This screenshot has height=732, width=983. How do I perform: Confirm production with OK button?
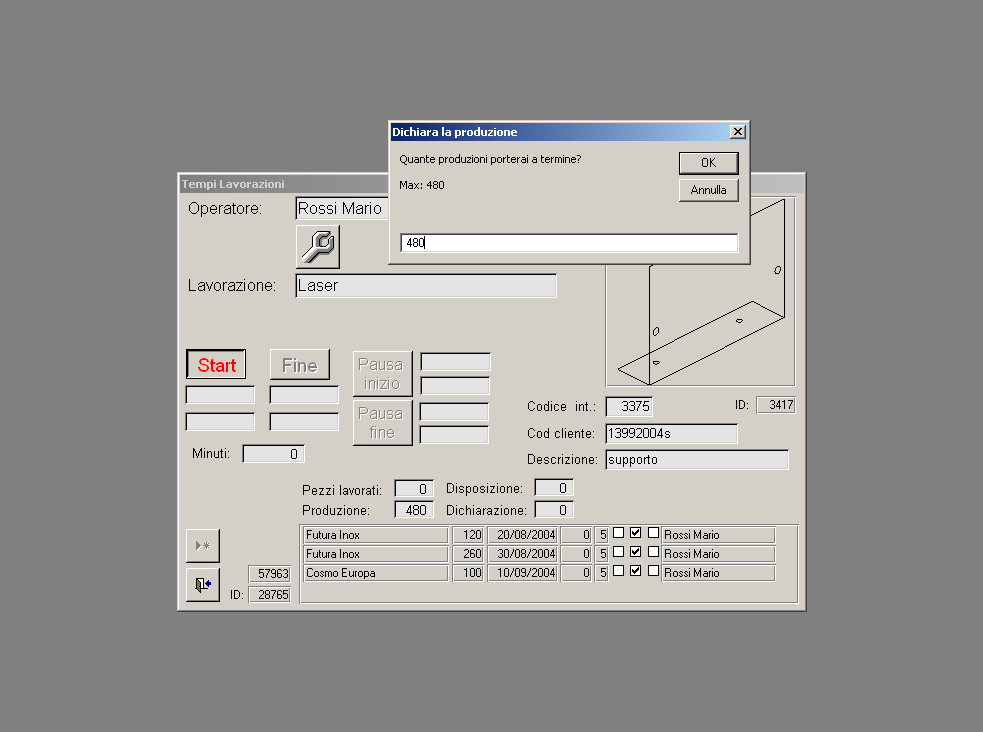click(708, 163)
